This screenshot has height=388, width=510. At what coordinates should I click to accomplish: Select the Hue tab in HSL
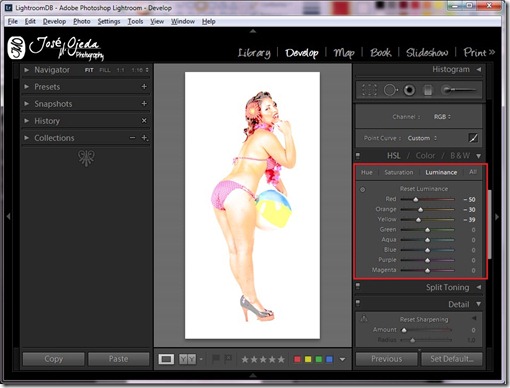pos(367,172)
